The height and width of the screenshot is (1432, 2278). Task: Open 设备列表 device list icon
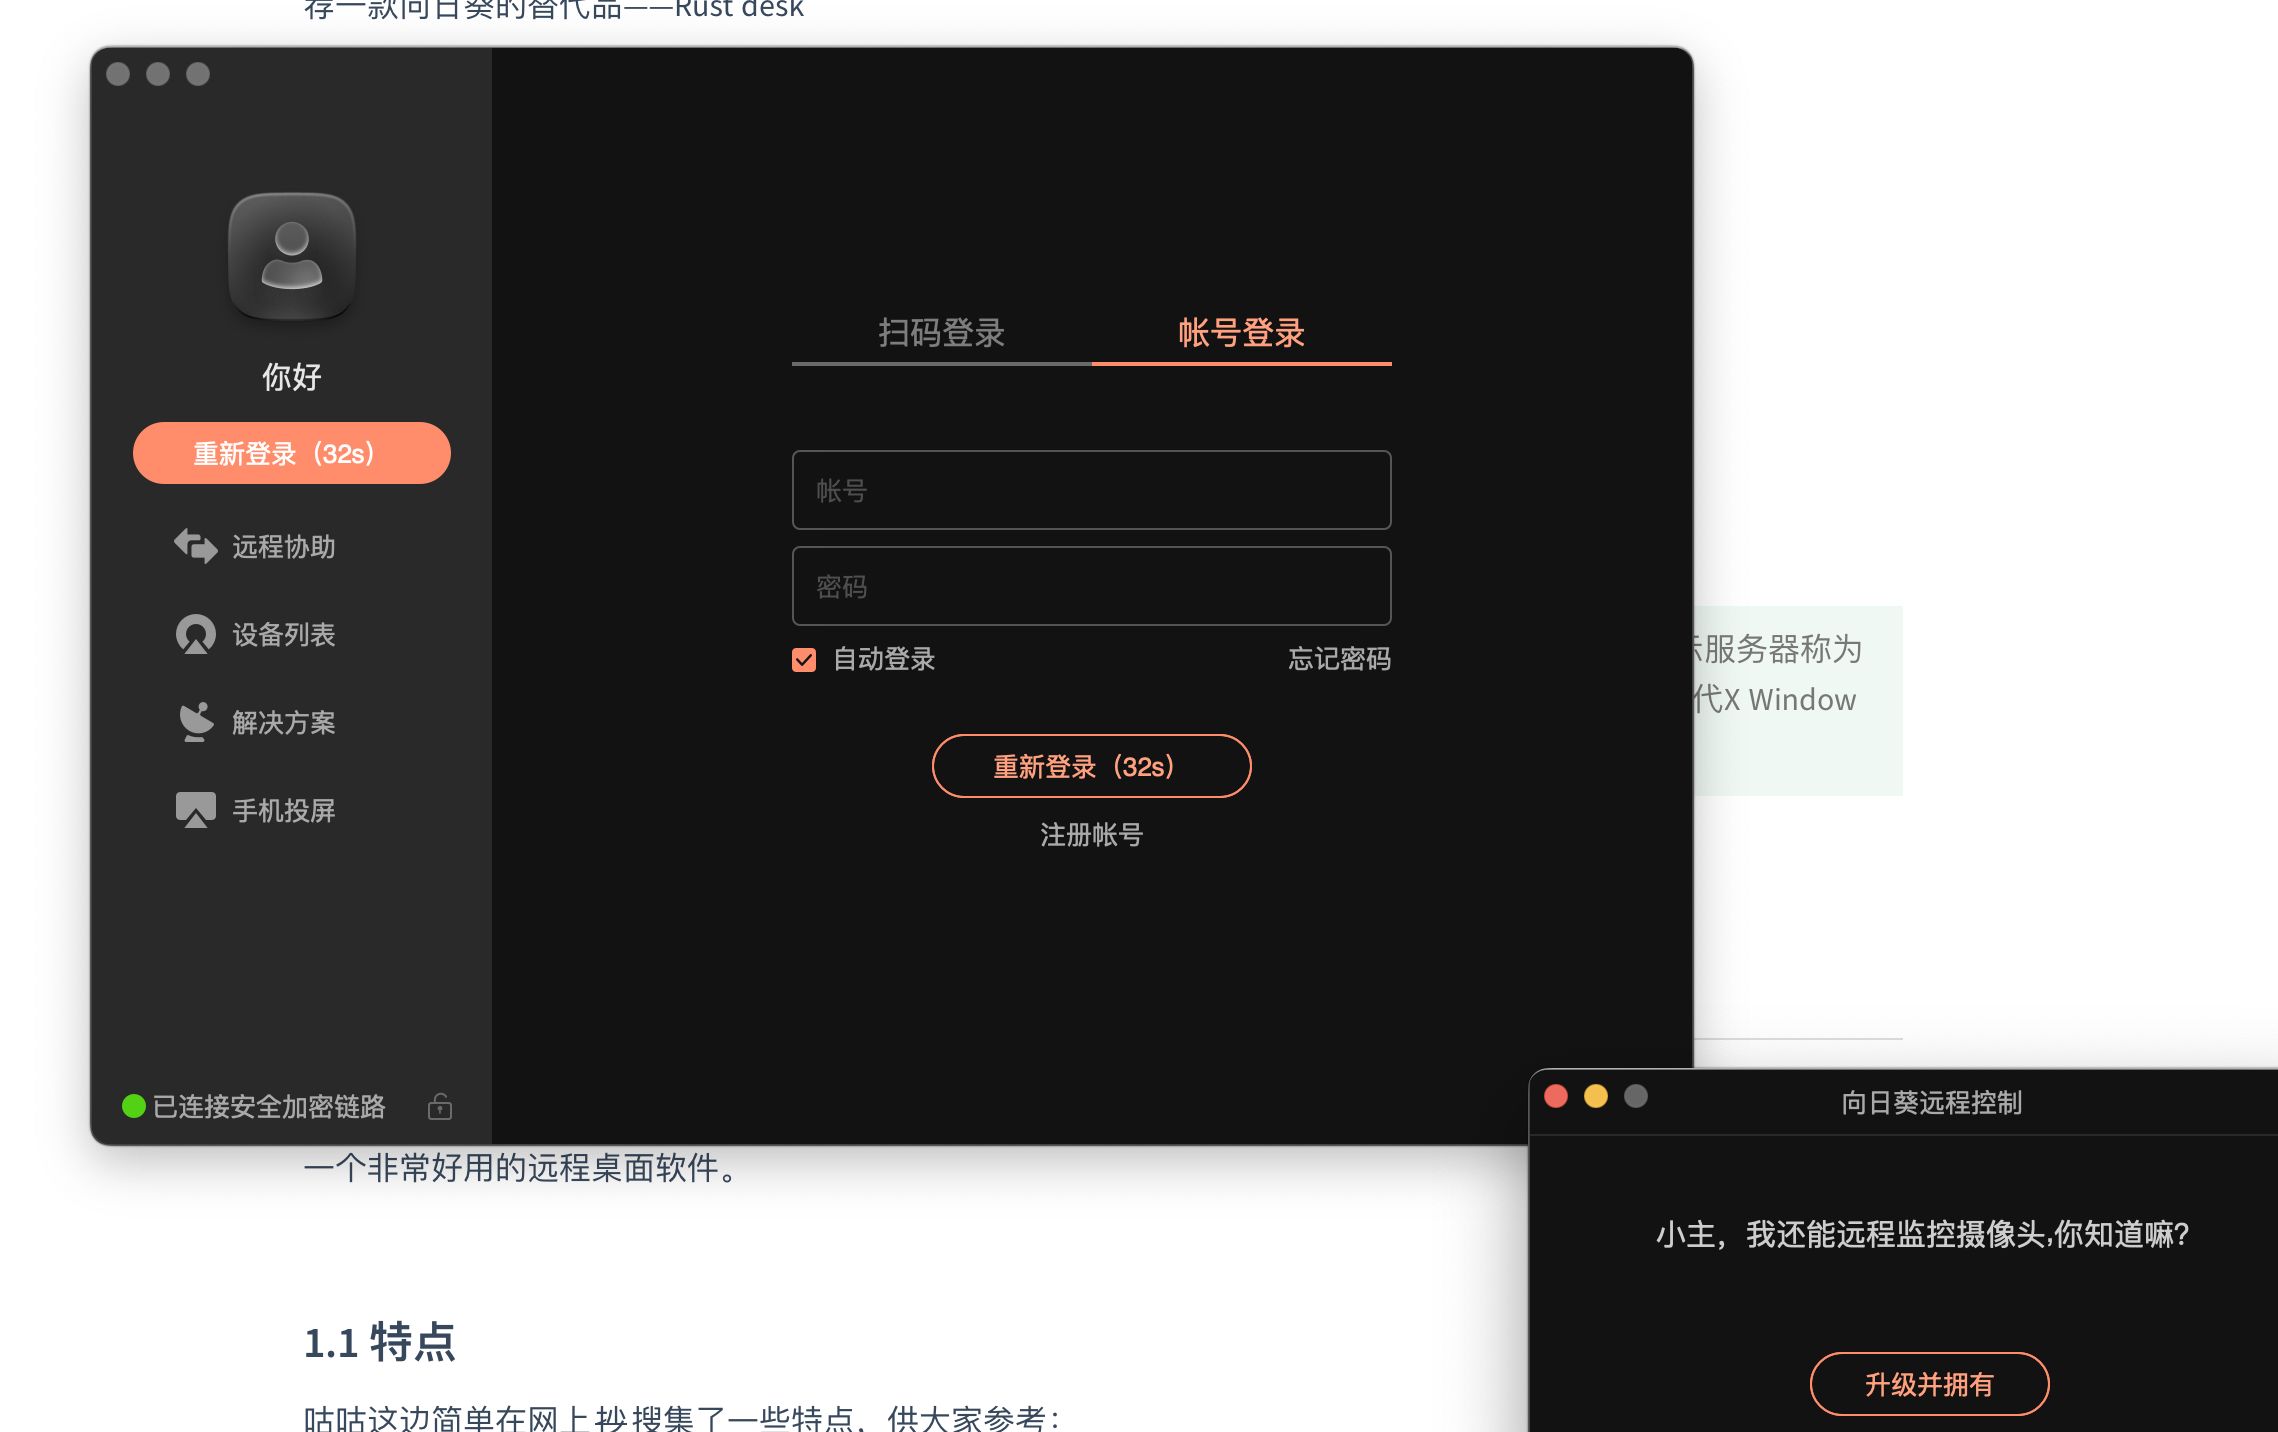tap(195, 634)
